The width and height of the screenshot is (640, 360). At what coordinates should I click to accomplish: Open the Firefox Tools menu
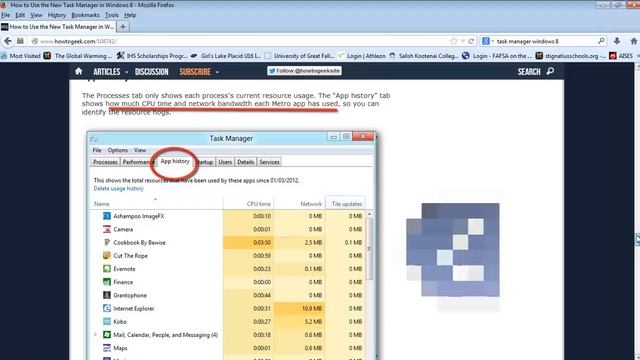112,15
